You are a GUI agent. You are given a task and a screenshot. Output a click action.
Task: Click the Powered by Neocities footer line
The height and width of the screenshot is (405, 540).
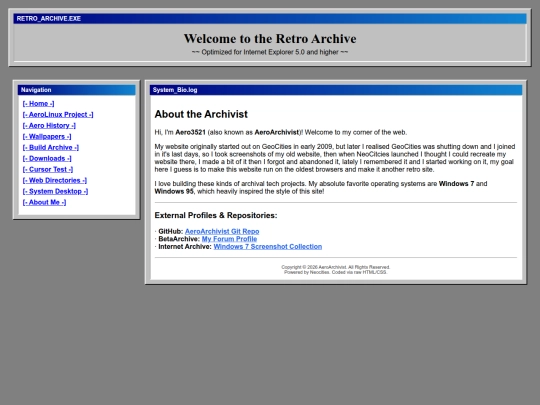[x=336, y=272]
